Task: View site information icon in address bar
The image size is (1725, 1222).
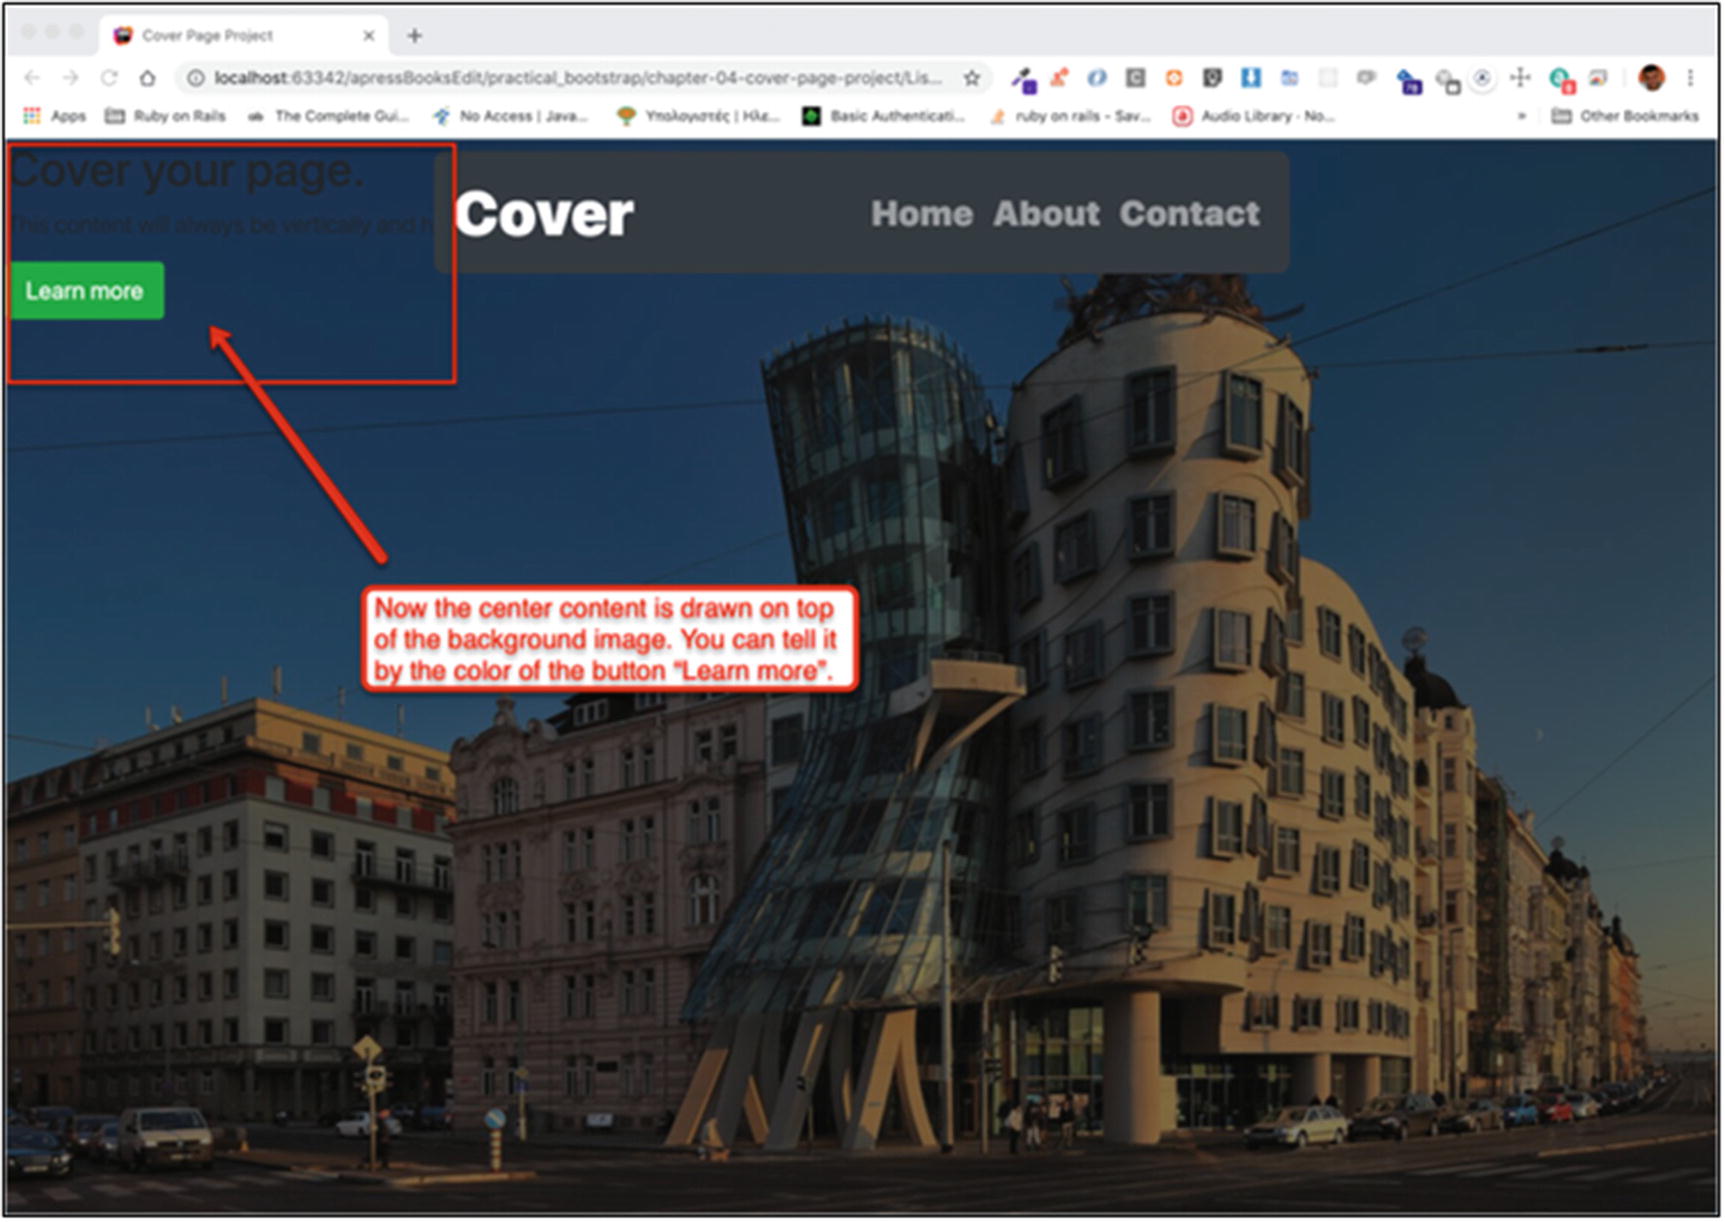Action: [196, 78]
